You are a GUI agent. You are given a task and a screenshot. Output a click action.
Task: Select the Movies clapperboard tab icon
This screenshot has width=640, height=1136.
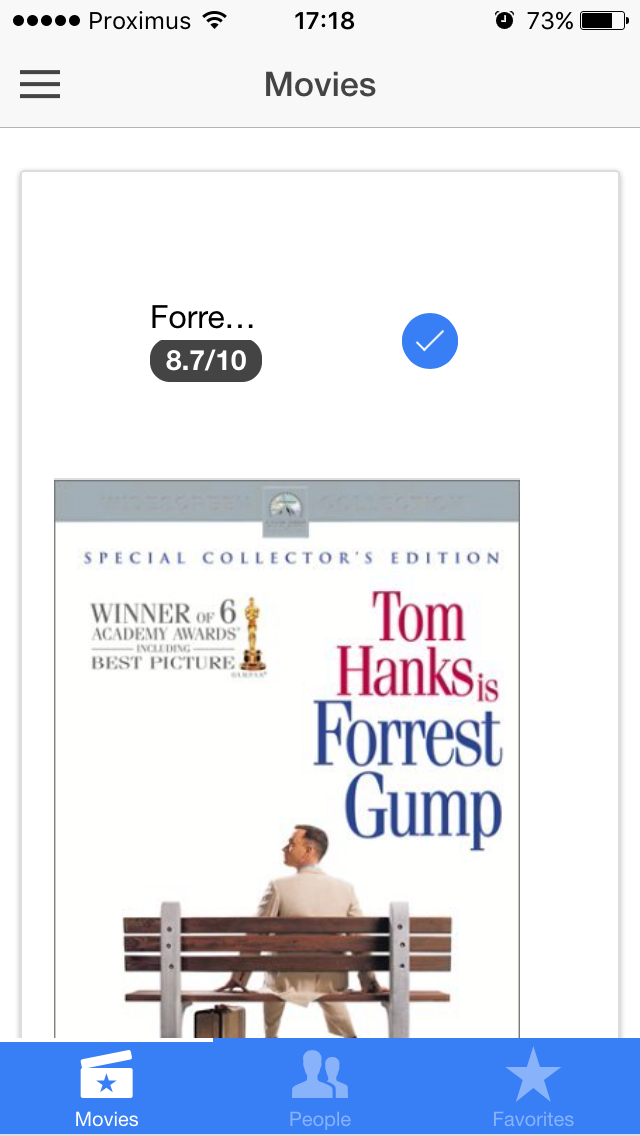tap(107, 1075)
